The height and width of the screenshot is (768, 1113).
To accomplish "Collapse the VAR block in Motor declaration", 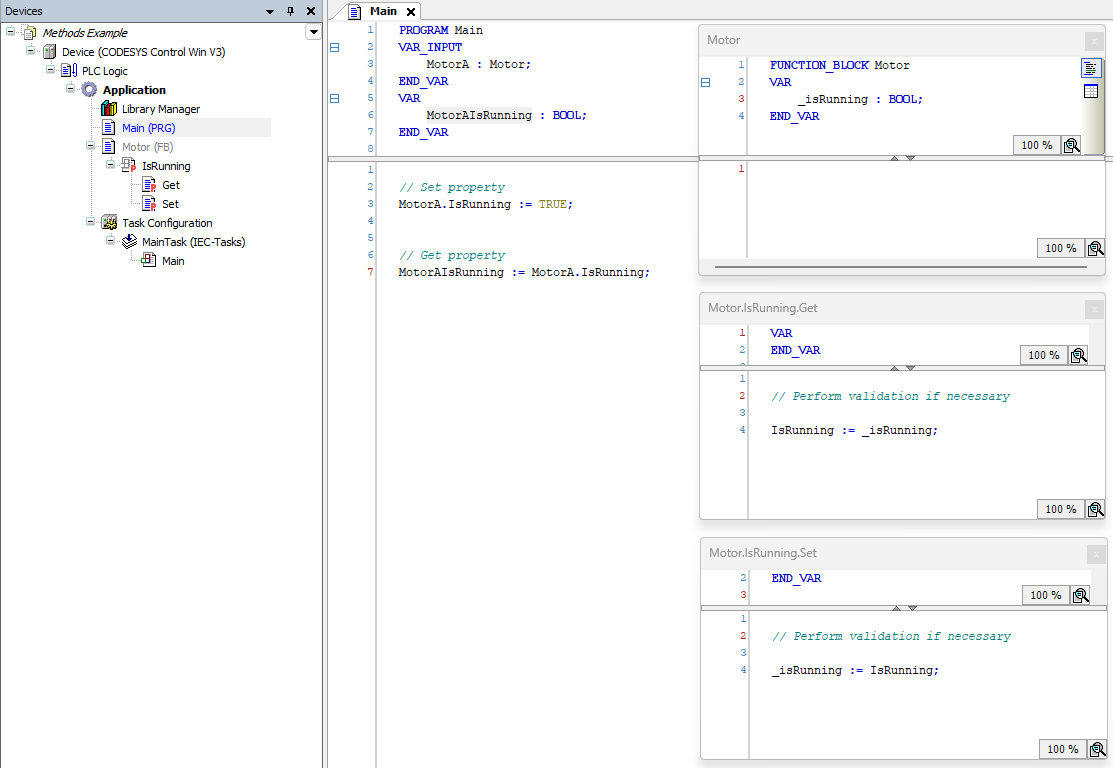I will coord(705,82).
